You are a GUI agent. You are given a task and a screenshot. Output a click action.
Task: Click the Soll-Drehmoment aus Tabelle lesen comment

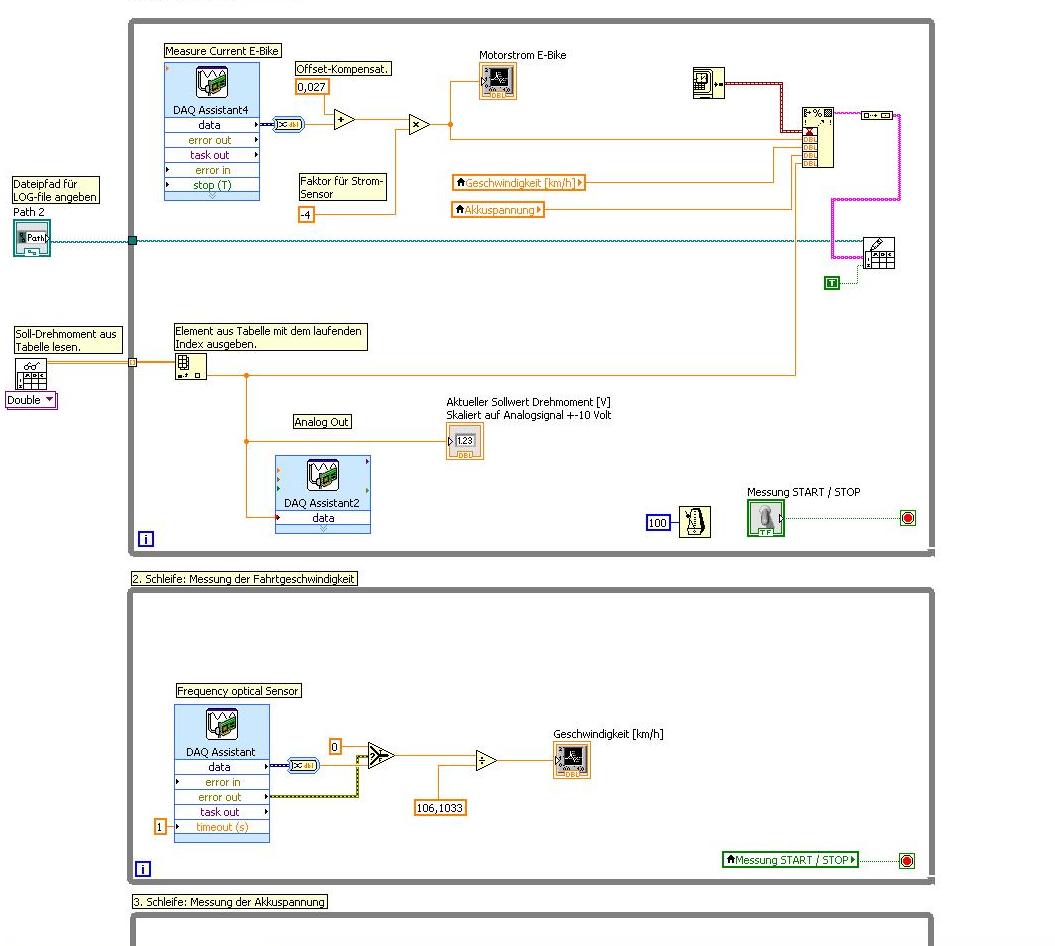click(68, 340)
